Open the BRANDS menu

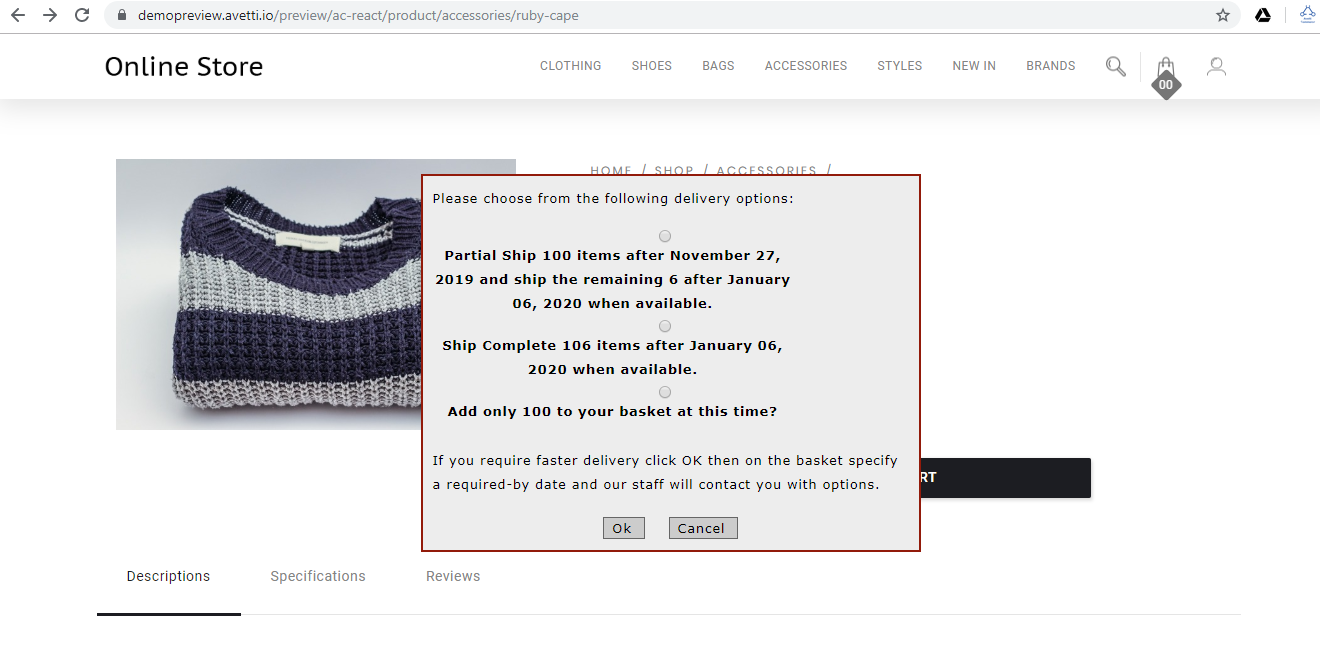1051,66
